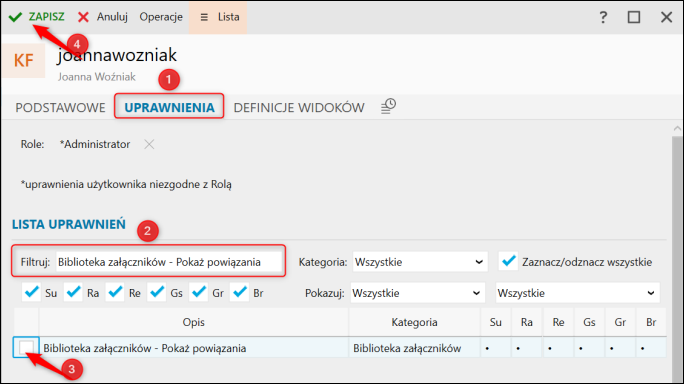684x384 pixels.
Task: Toggle the Su filter checkbox
Action: point(31,292)
